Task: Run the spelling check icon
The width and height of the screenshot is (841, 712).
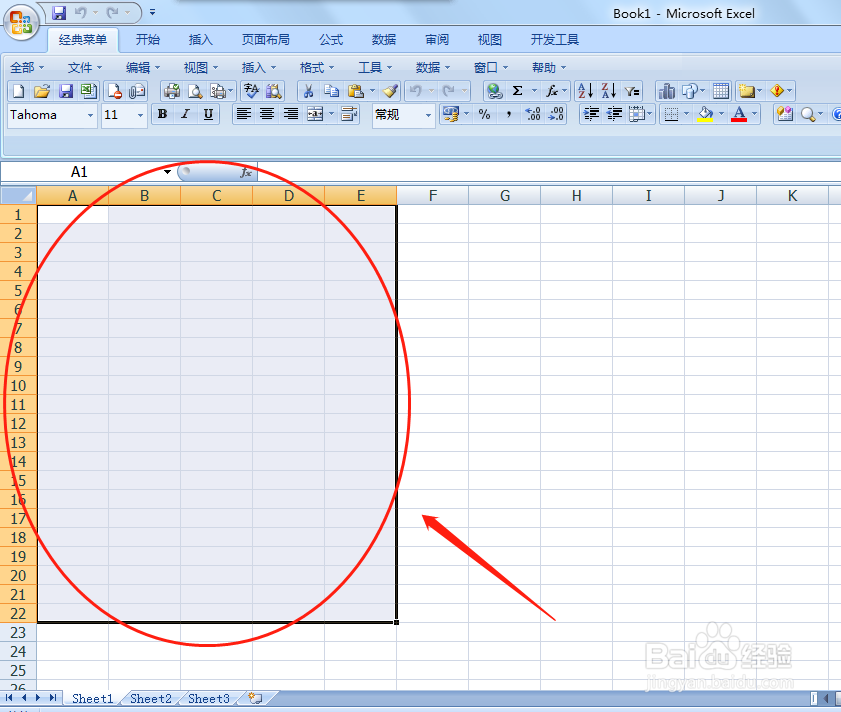Action: pyautogui.click(x=251, y=91)
